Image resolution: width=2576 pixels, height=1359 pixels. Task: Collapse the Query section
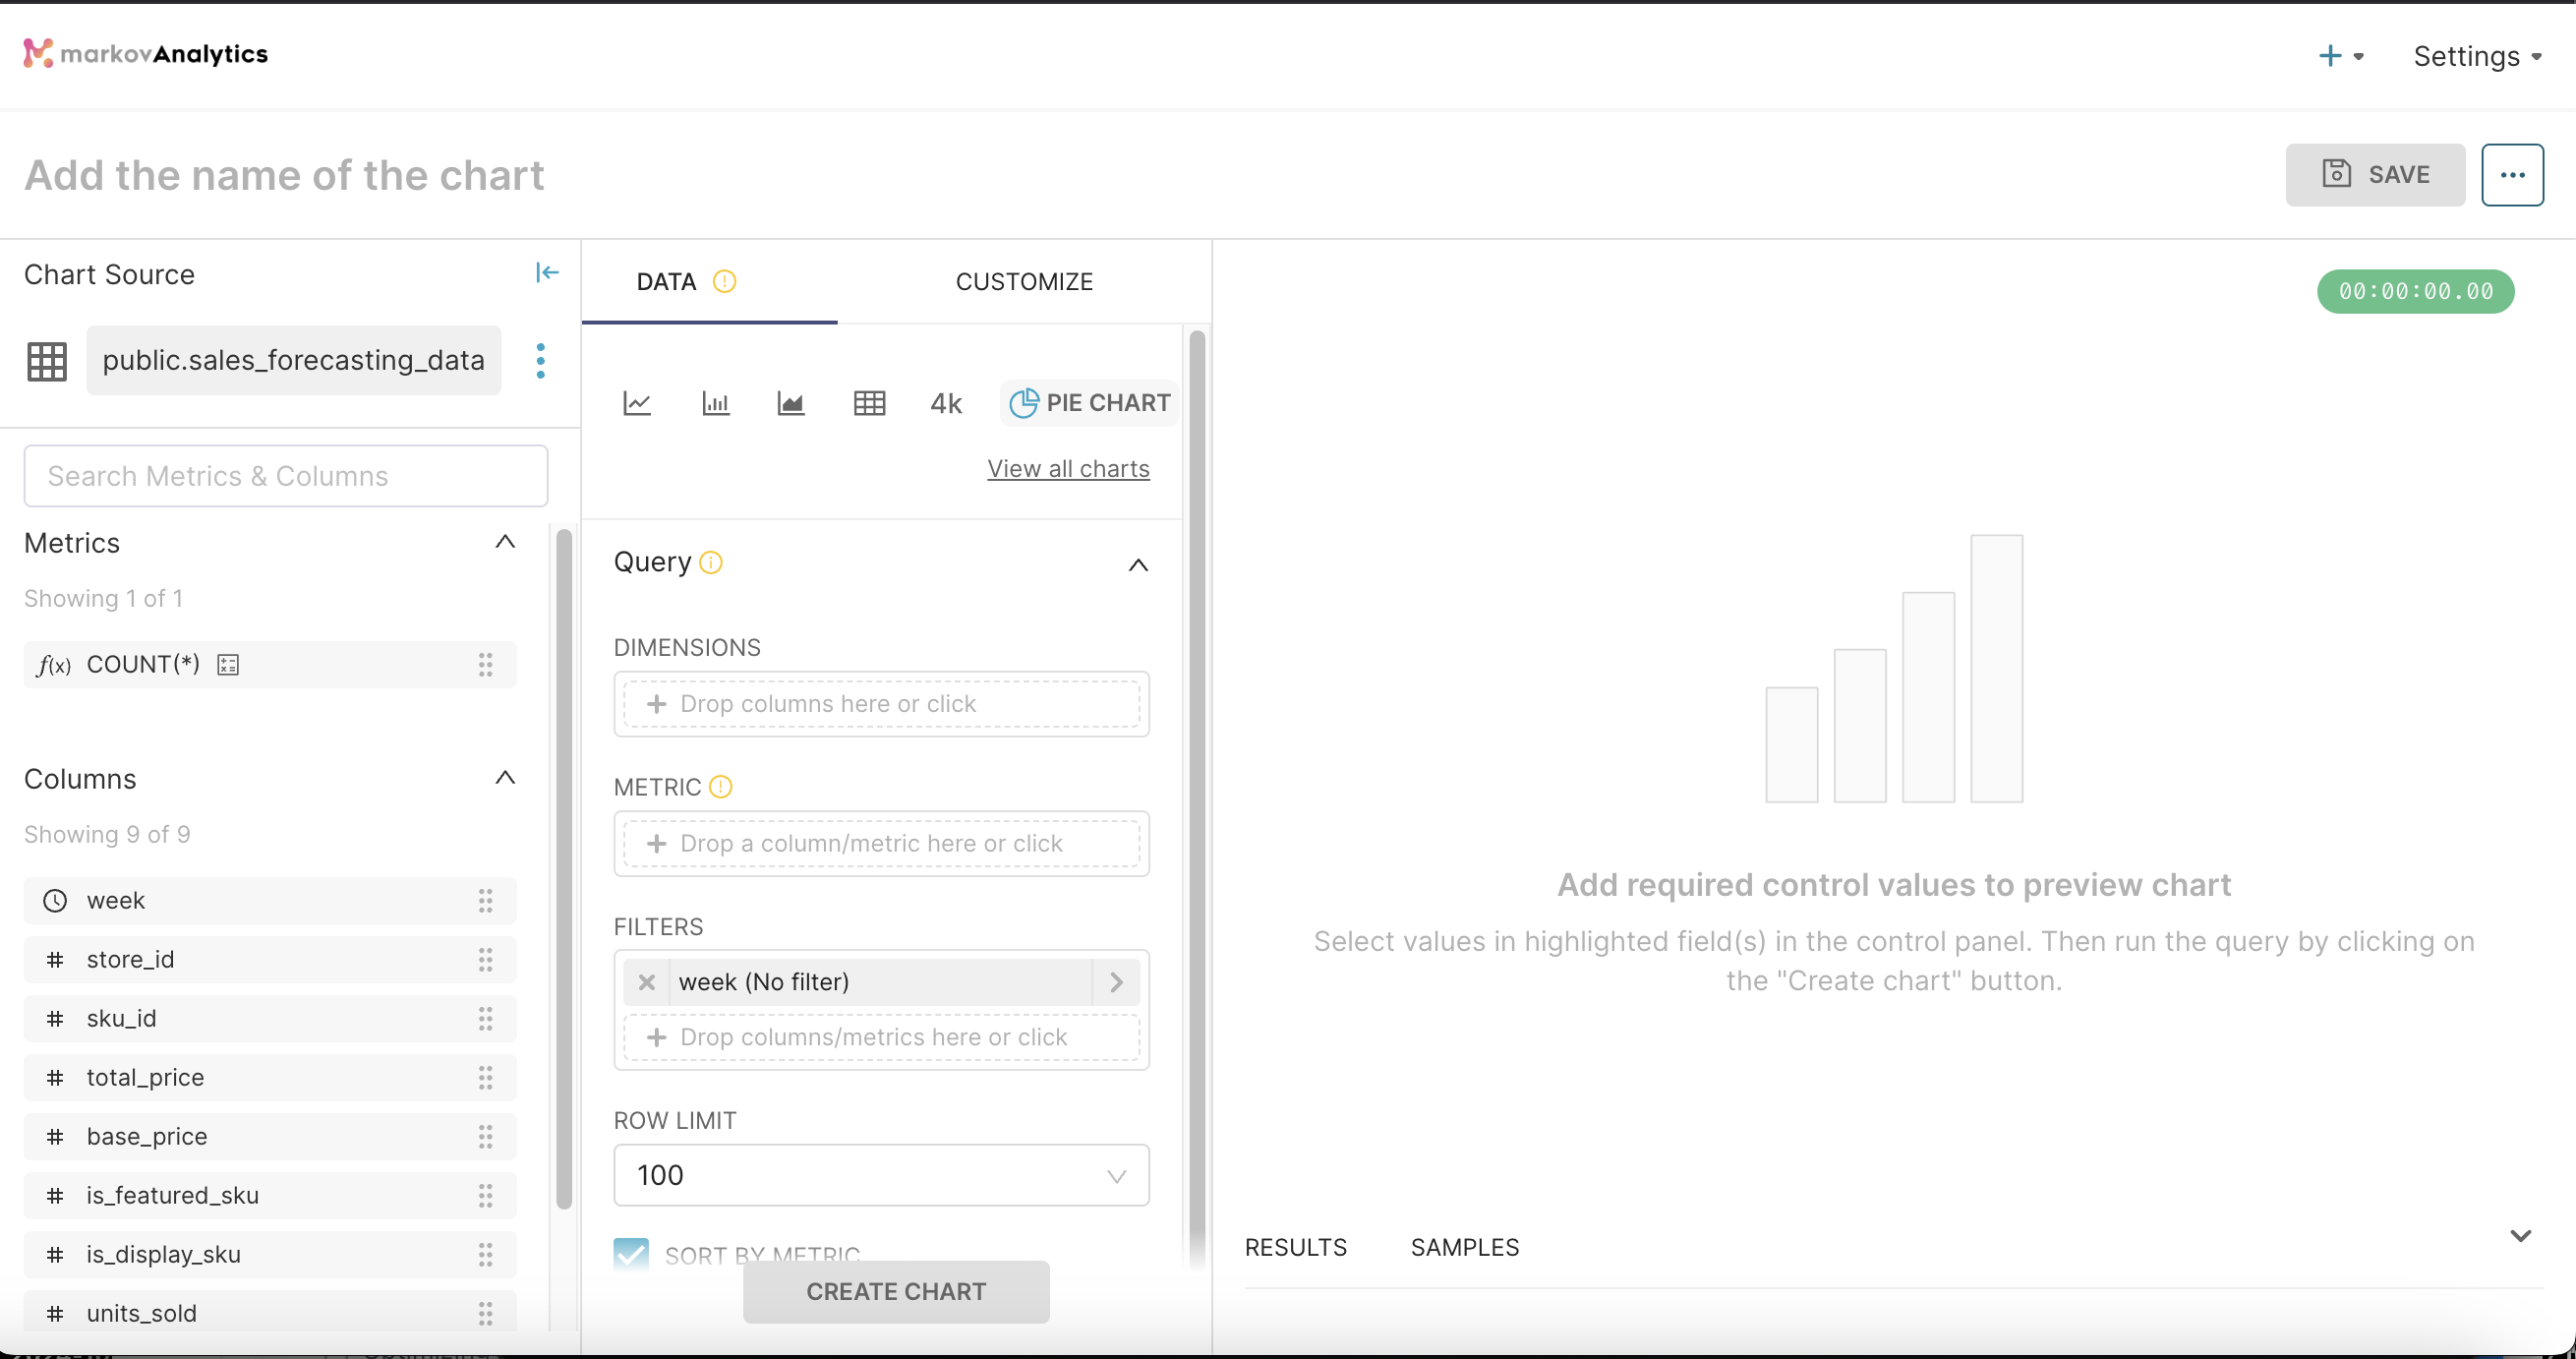(1138, 565)
